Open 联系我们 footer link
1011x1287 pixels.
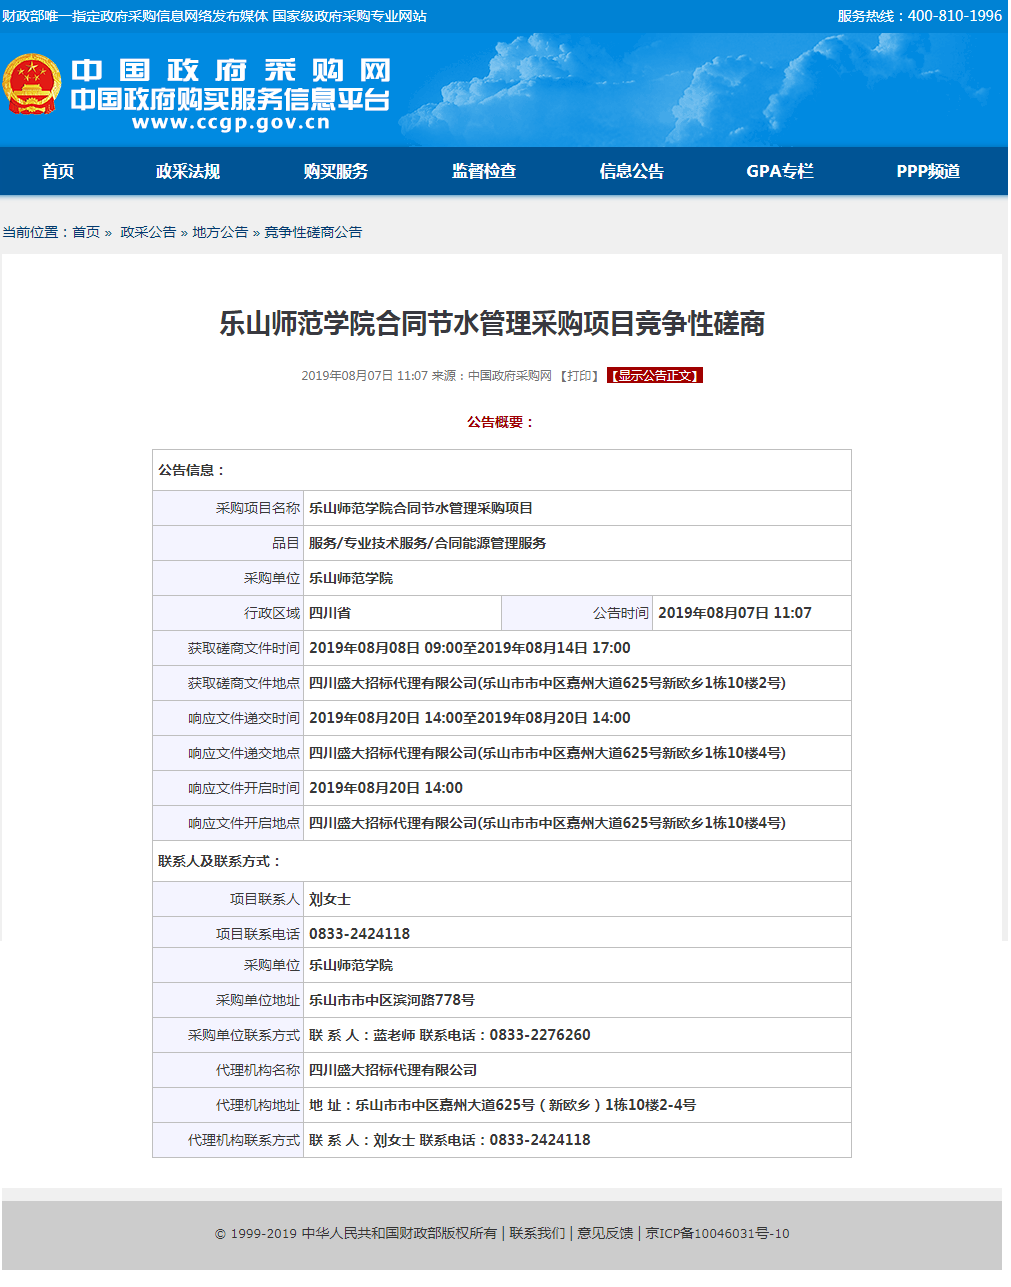(537, 1233)
